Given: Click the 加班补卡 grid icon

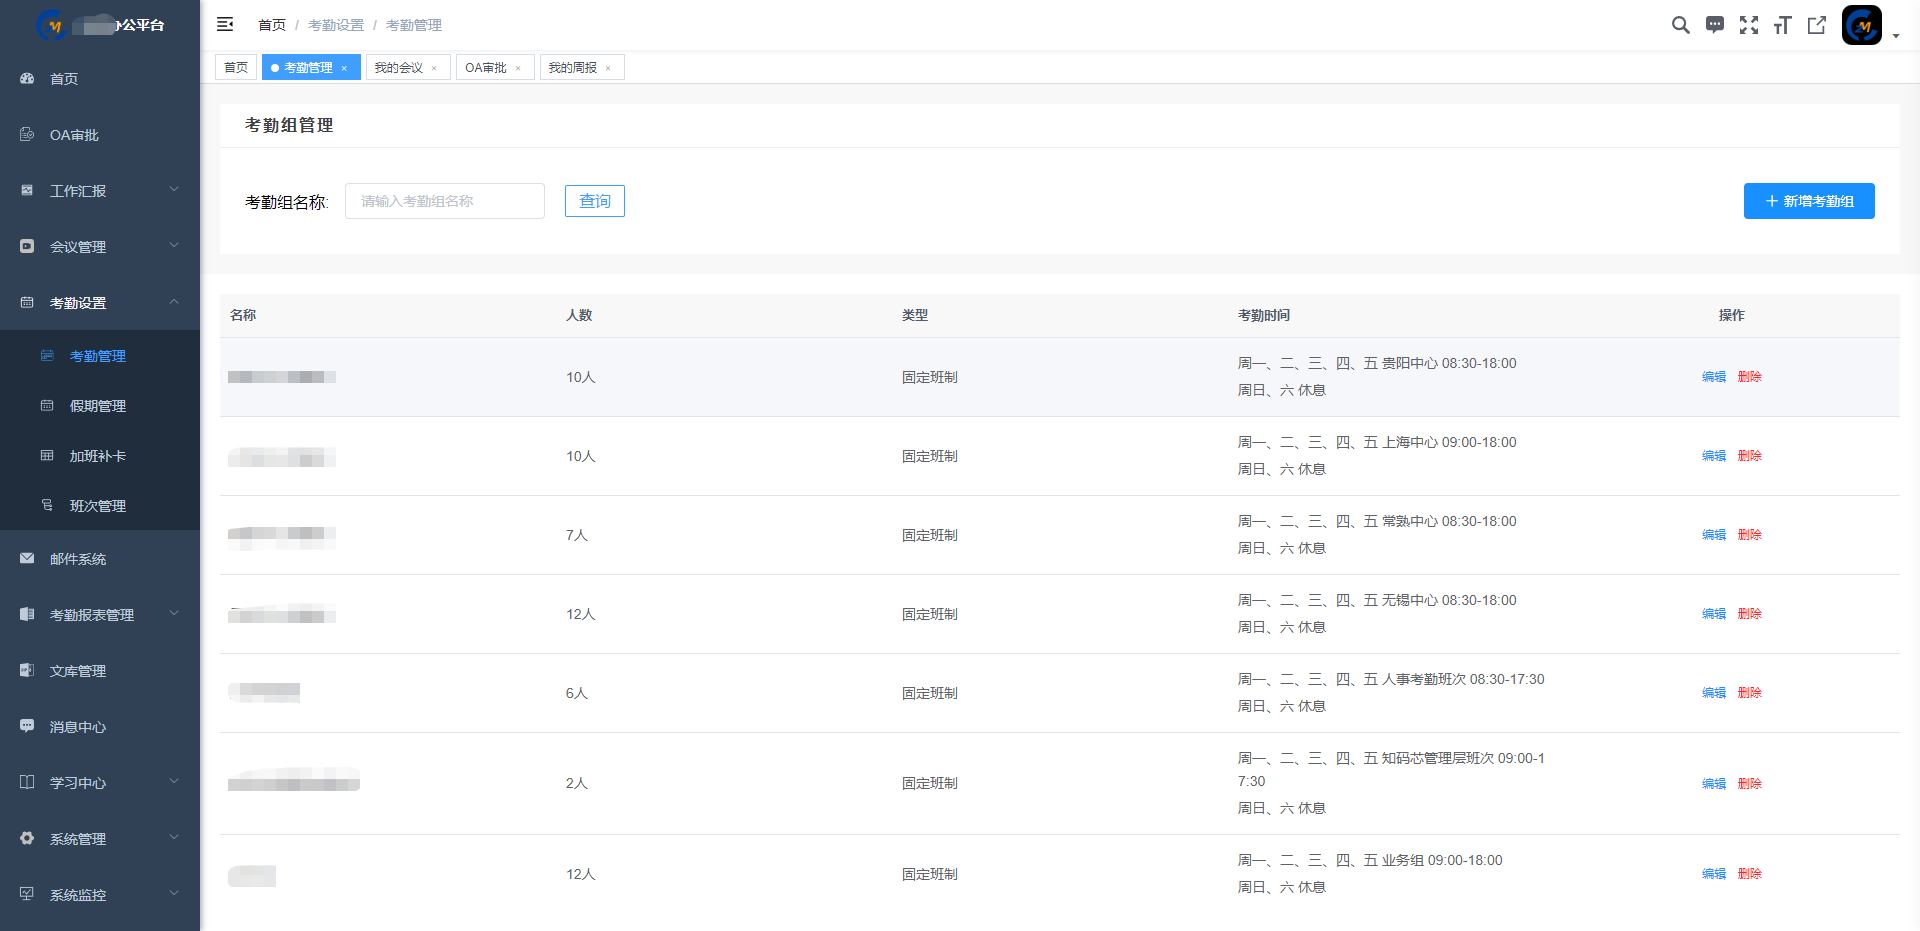Looking at the screenshot, I should (x=47, y=455).
